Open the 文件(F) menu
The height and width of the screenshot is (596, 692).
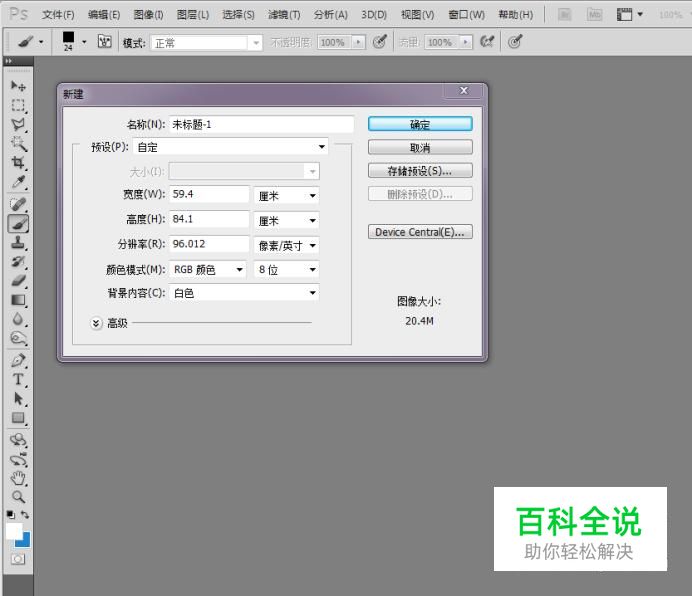[58, 15]
